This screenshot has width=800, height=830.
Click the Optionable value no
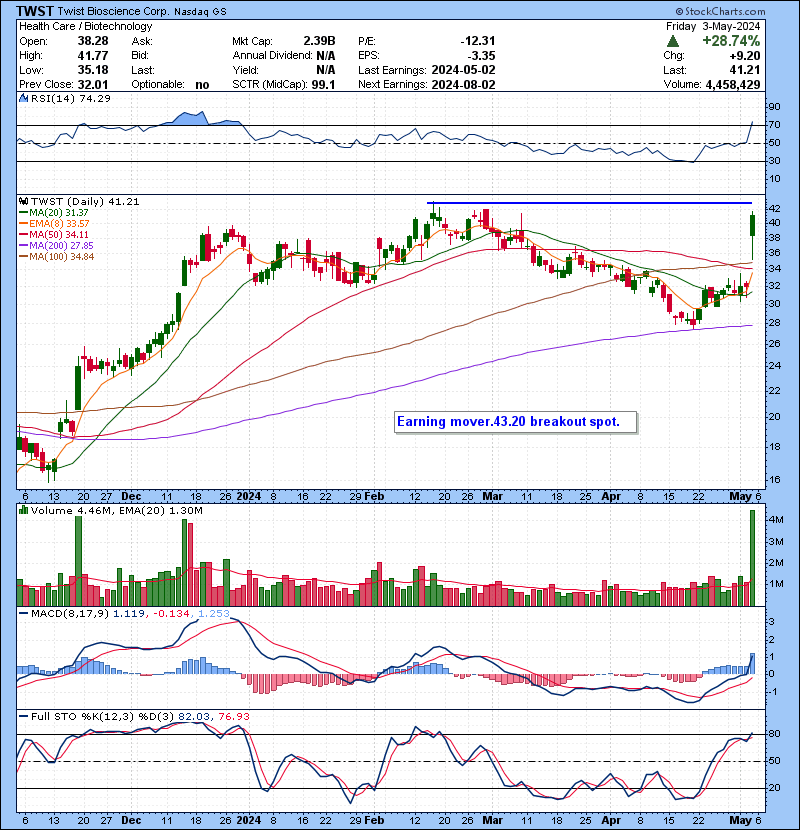[202, 85]
